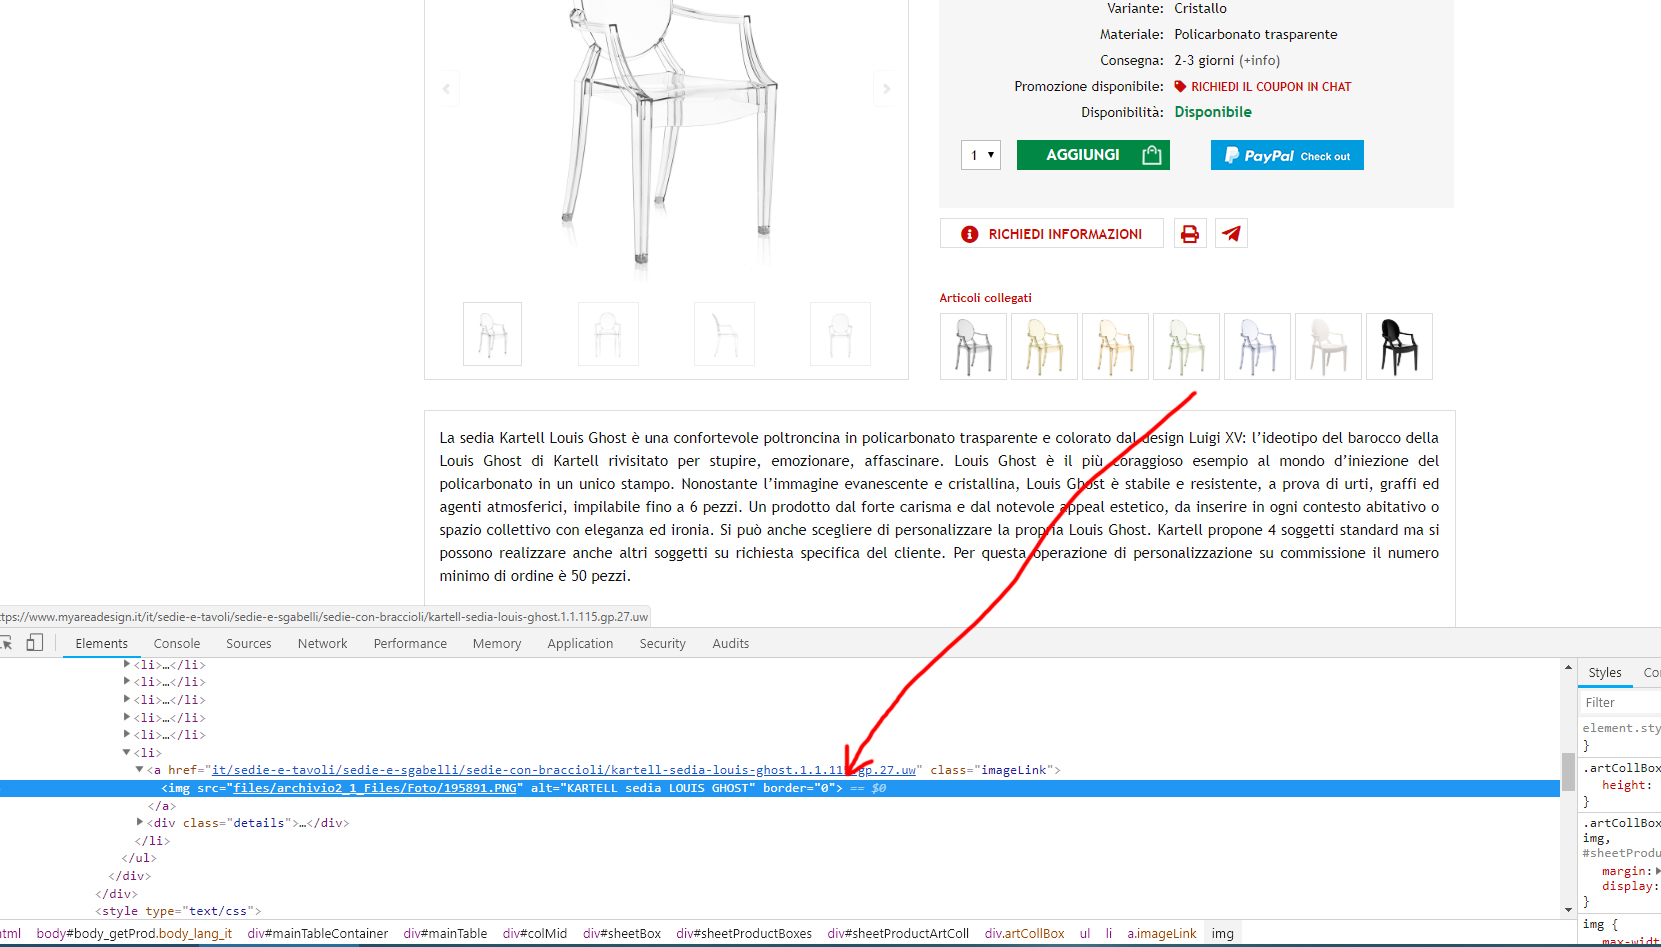Collapse the expanded <li> node
Viewport: 1661px width, 947px height.
tap(127, 752)
